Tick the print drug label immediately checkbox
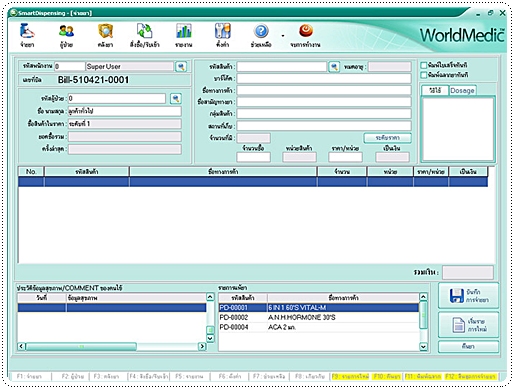 tap(424, 75)
